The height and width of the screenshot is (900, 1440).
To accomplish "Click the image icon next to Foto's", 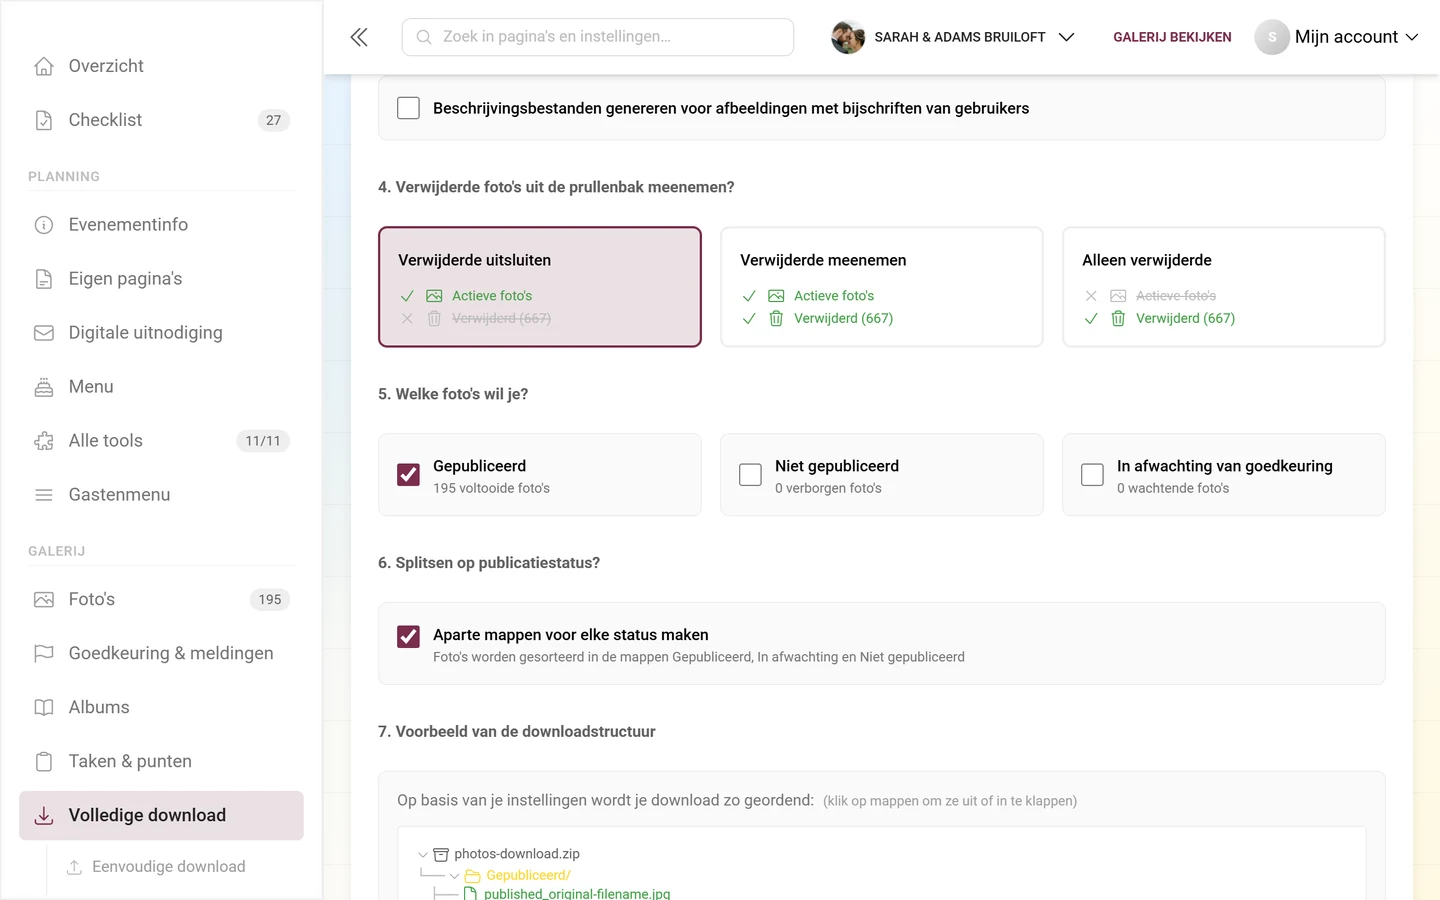I will click(x=44, y=600).
